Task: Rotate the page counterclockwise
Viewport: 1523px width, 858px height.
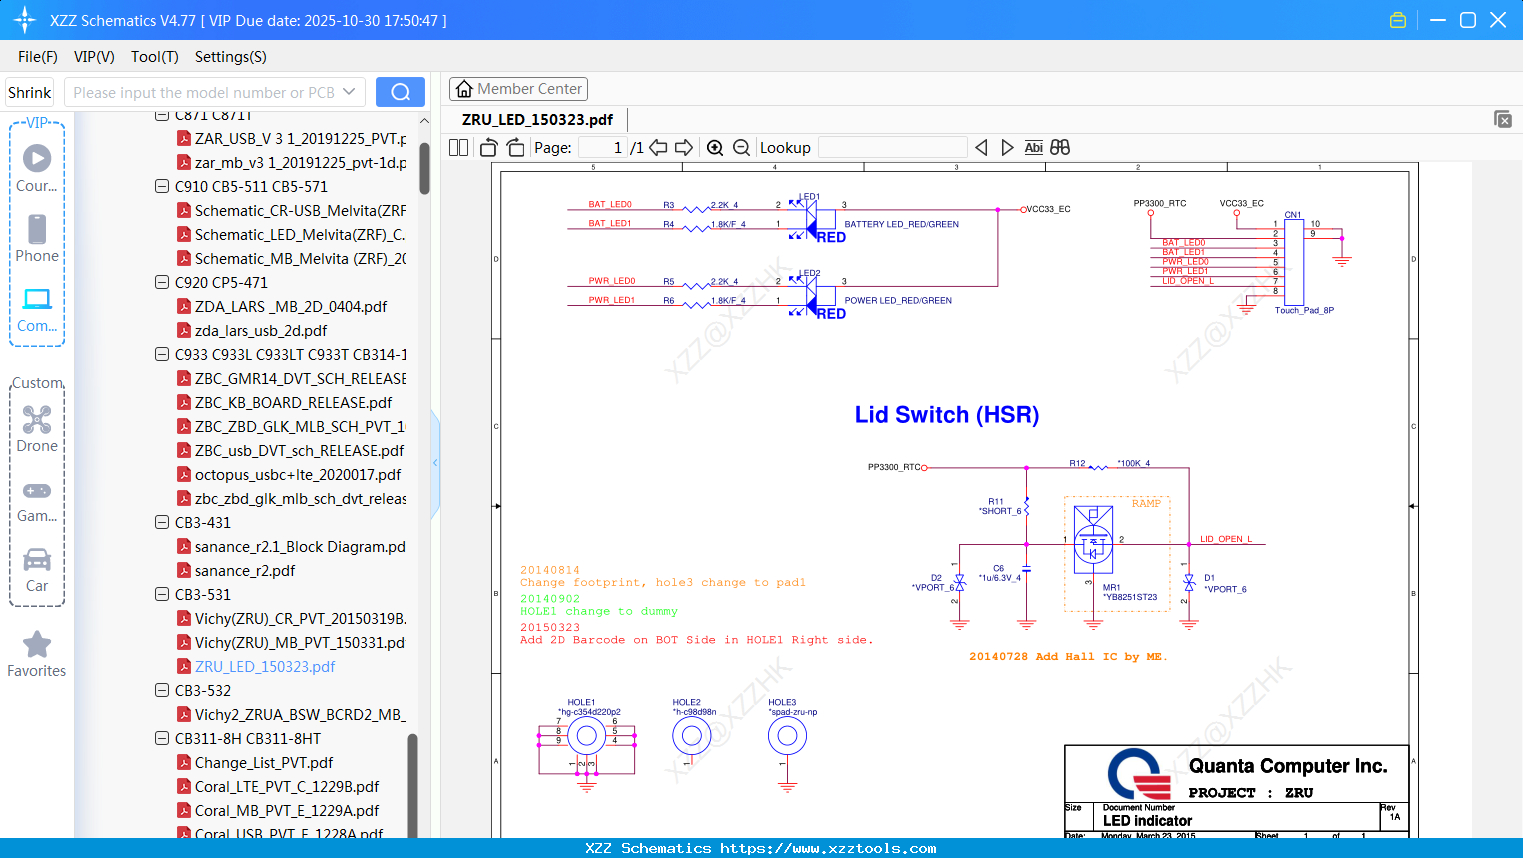Action: (x=489, y=148)
